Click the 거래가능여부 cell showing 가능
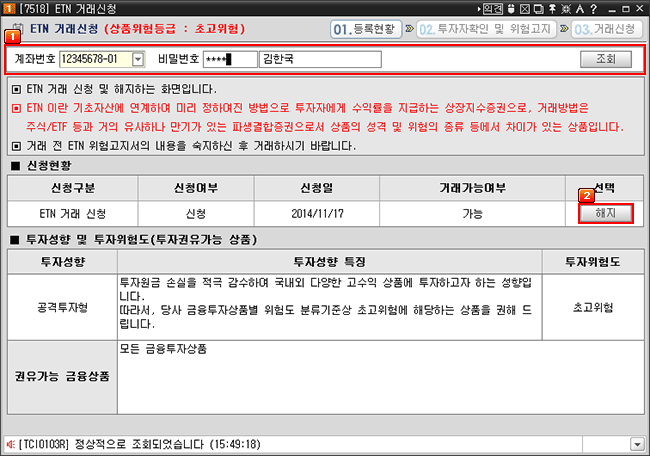The height and width of the screenshot is (456, 650). [x=473, y=213]
